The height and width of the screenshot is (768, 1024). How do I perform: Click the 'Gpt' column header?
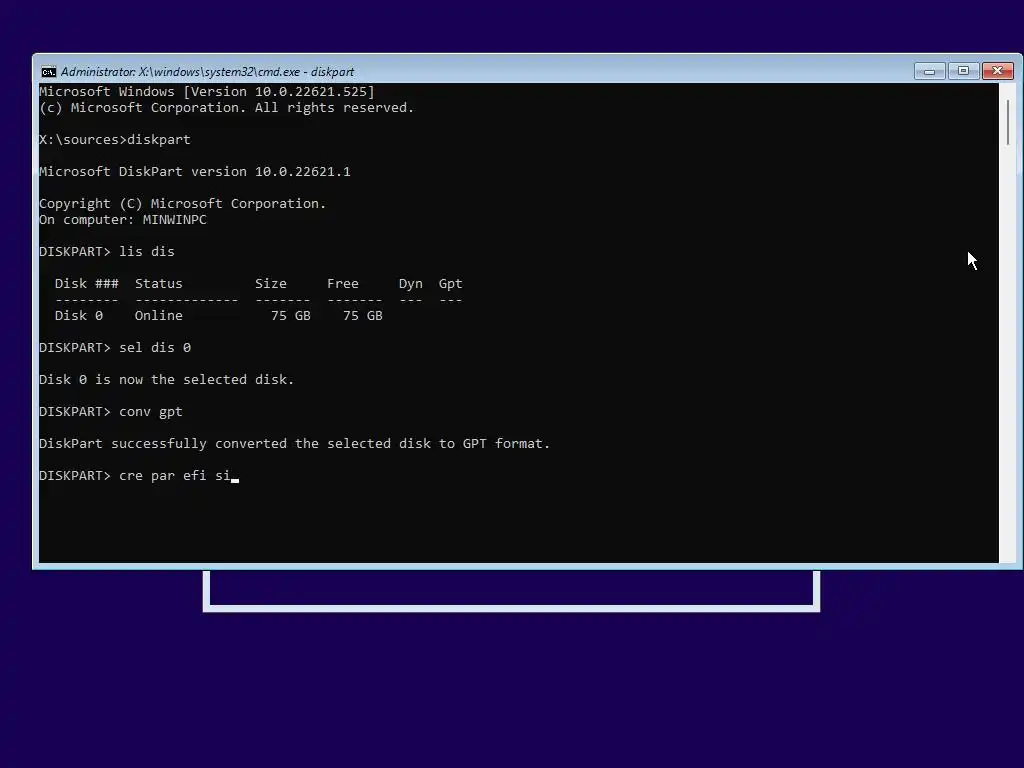pos(451,284)
